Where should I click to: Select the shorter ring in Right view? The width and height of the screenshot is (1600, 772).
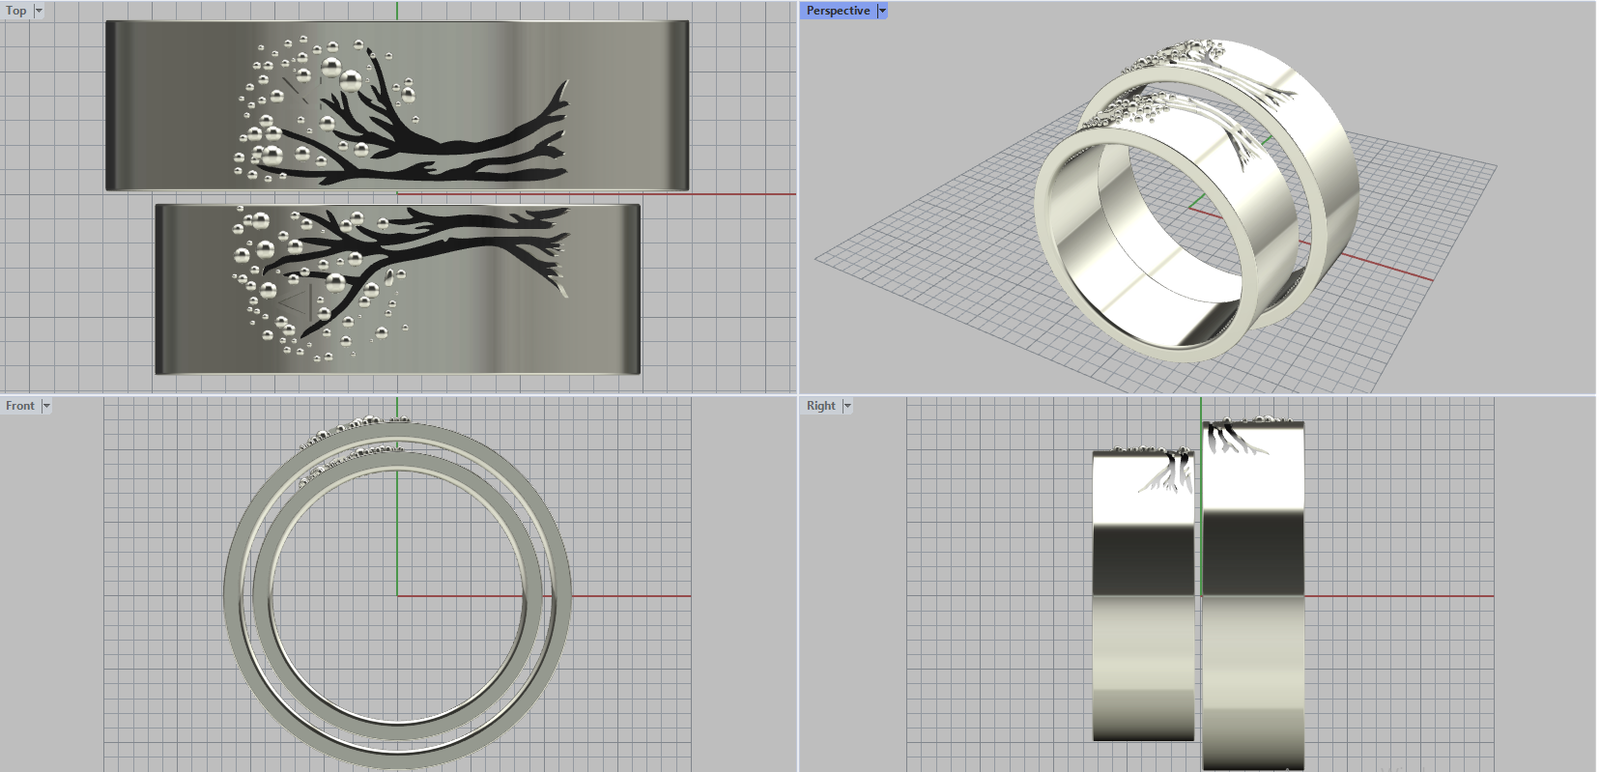point(1143,620)
